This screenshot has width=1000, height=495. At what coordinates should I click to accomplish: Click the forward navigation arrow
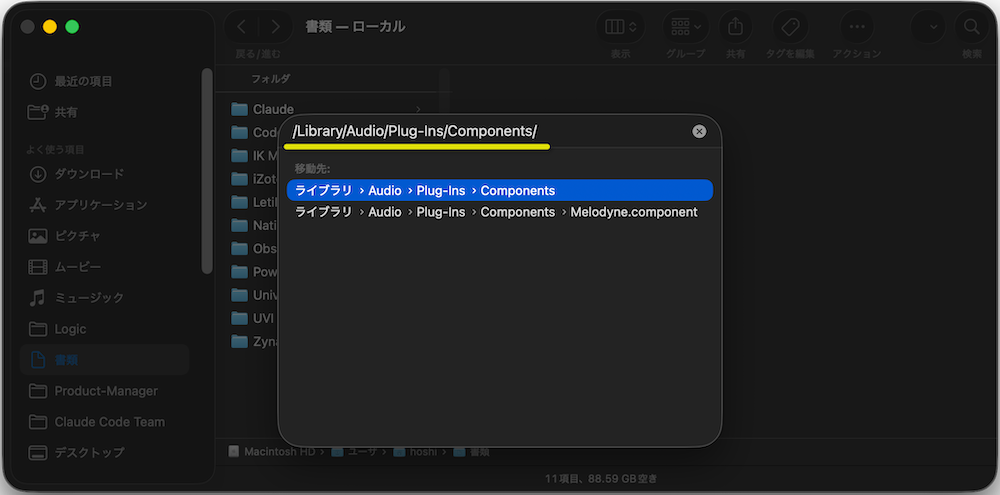[276, 27]
